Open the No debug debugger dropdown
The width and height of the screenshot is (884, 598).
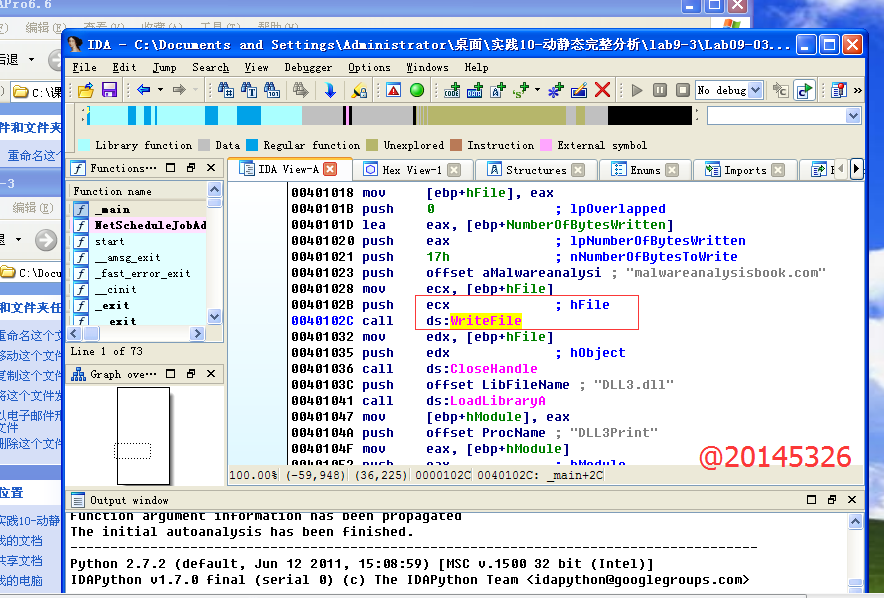tap(755, 90)
